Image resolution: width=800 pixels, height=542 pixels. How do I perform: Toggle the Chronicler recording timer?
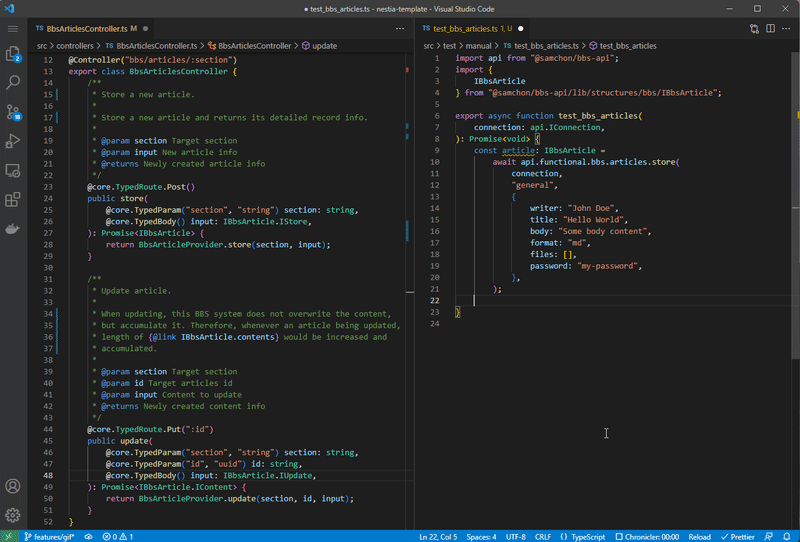(x=649, y=536)
